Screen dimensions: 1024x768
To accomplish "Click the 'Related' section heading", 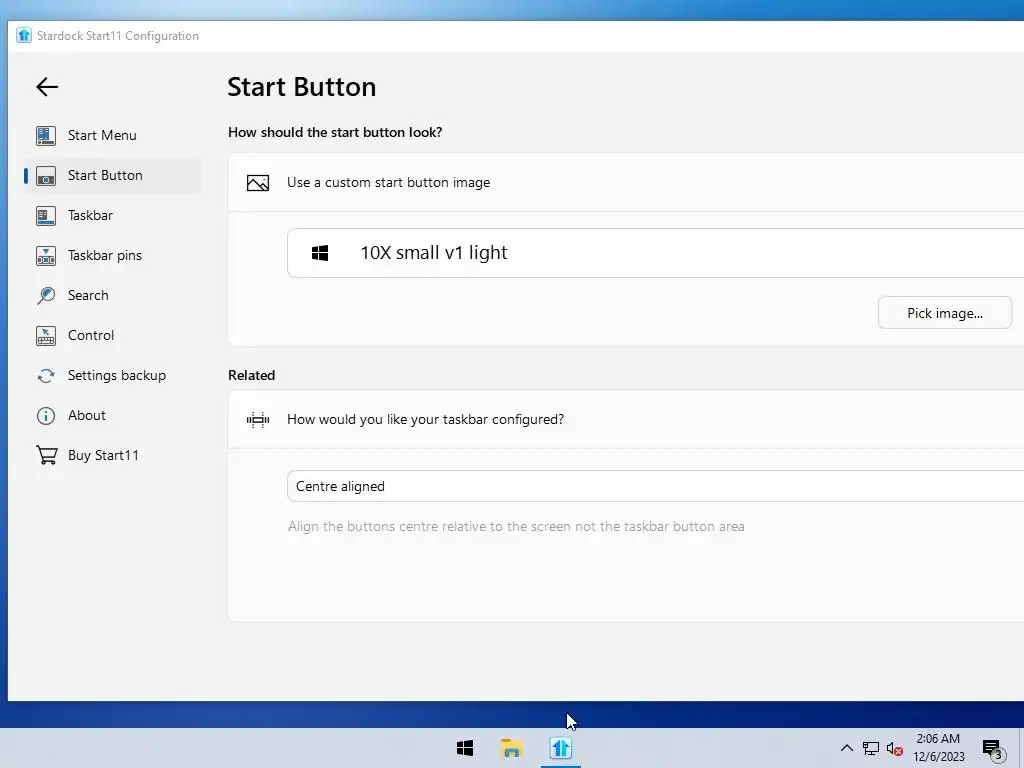I will tap(251, 376).
